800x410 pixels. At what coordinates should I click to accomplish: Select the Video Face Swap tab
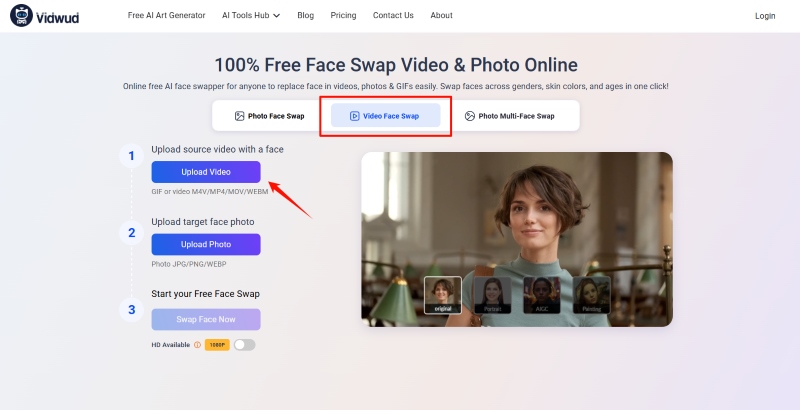386,115
